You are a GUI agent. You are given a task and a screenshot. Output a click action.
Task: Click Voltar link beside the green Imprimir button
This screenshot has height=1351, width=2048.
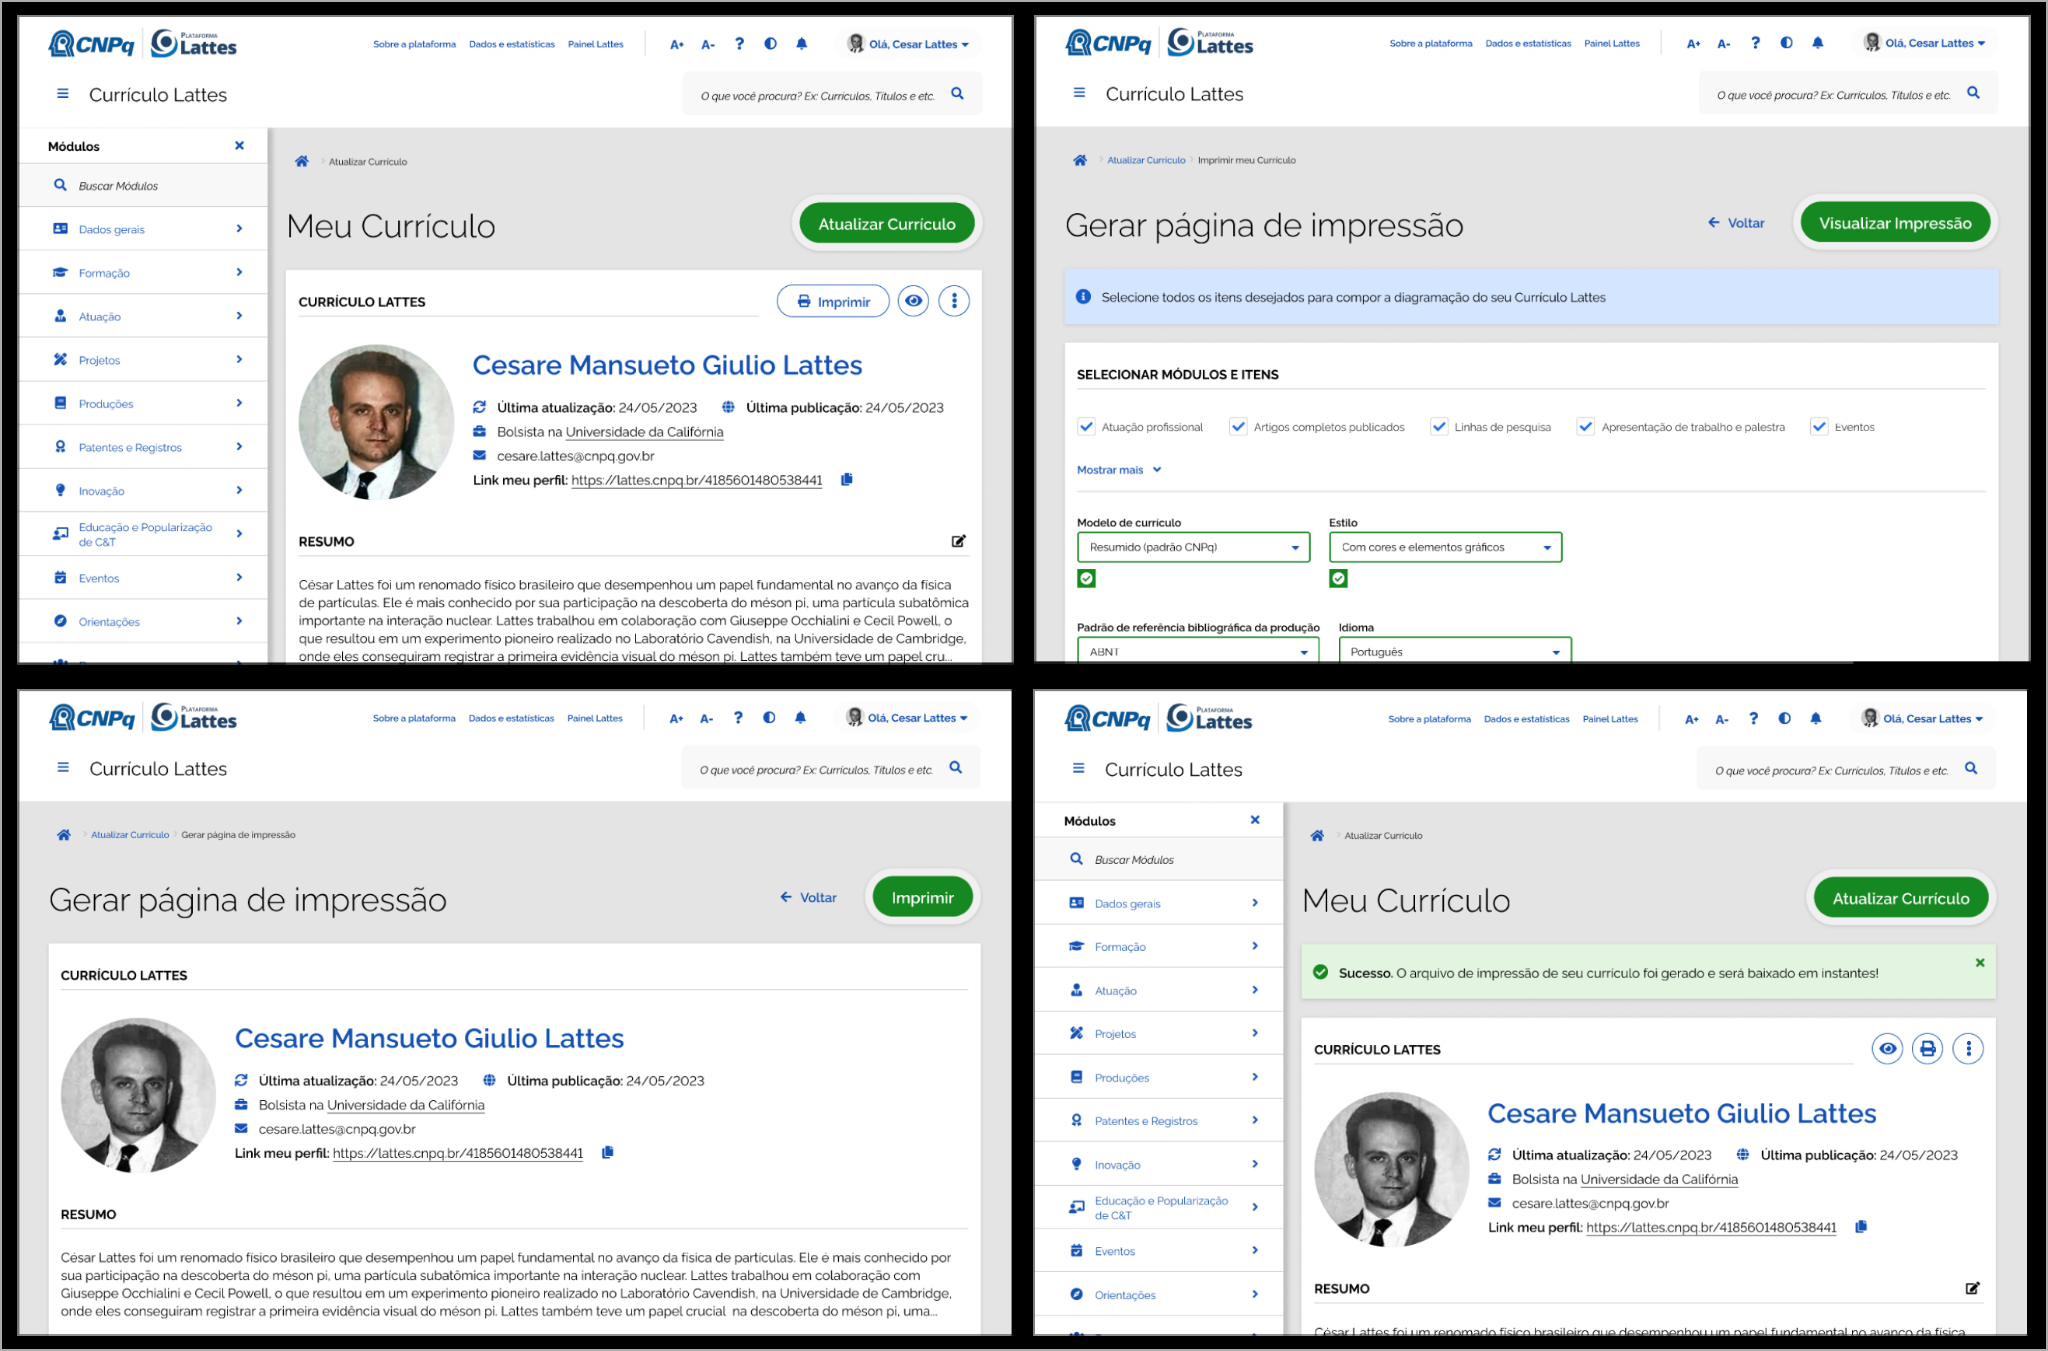[808, 897]
